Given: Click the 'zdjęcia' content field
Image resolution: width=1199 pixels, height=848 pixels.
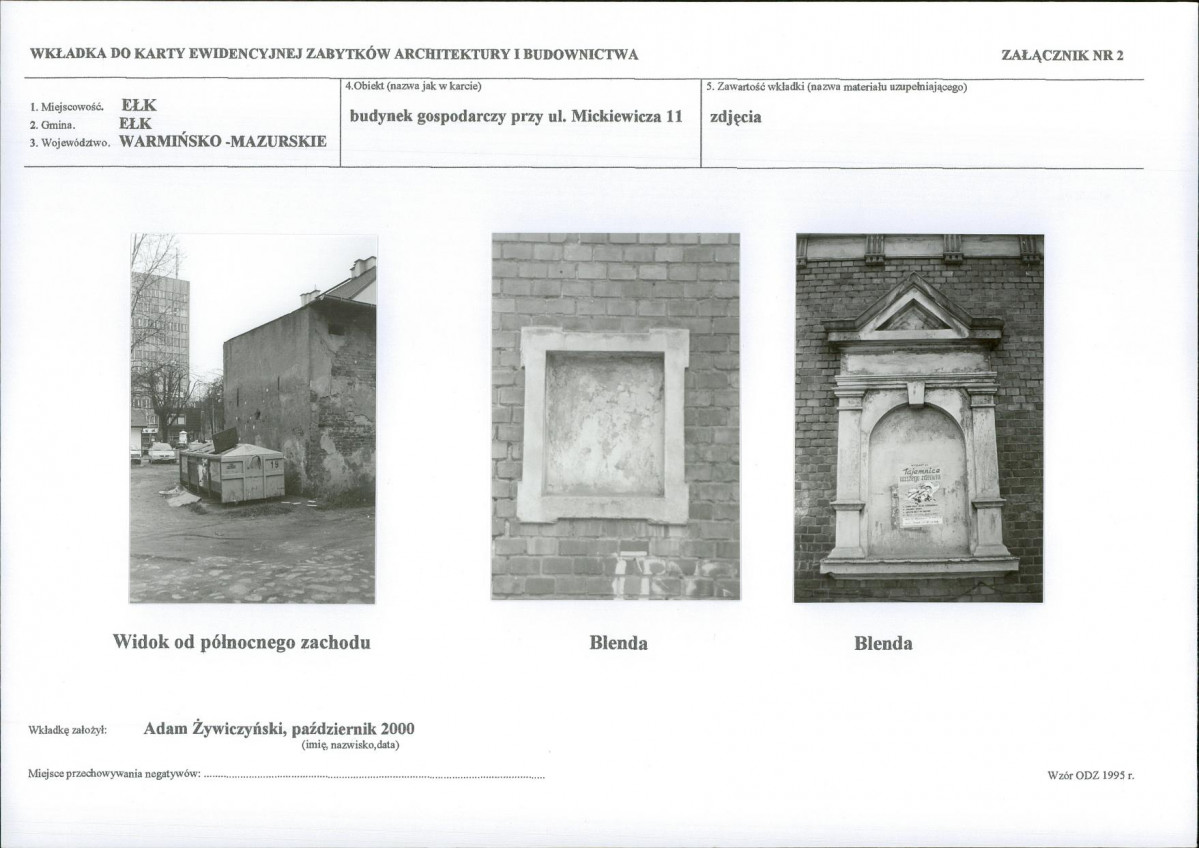Looking at the screenshot, I should pyautogui.click(x=736, y=117).
